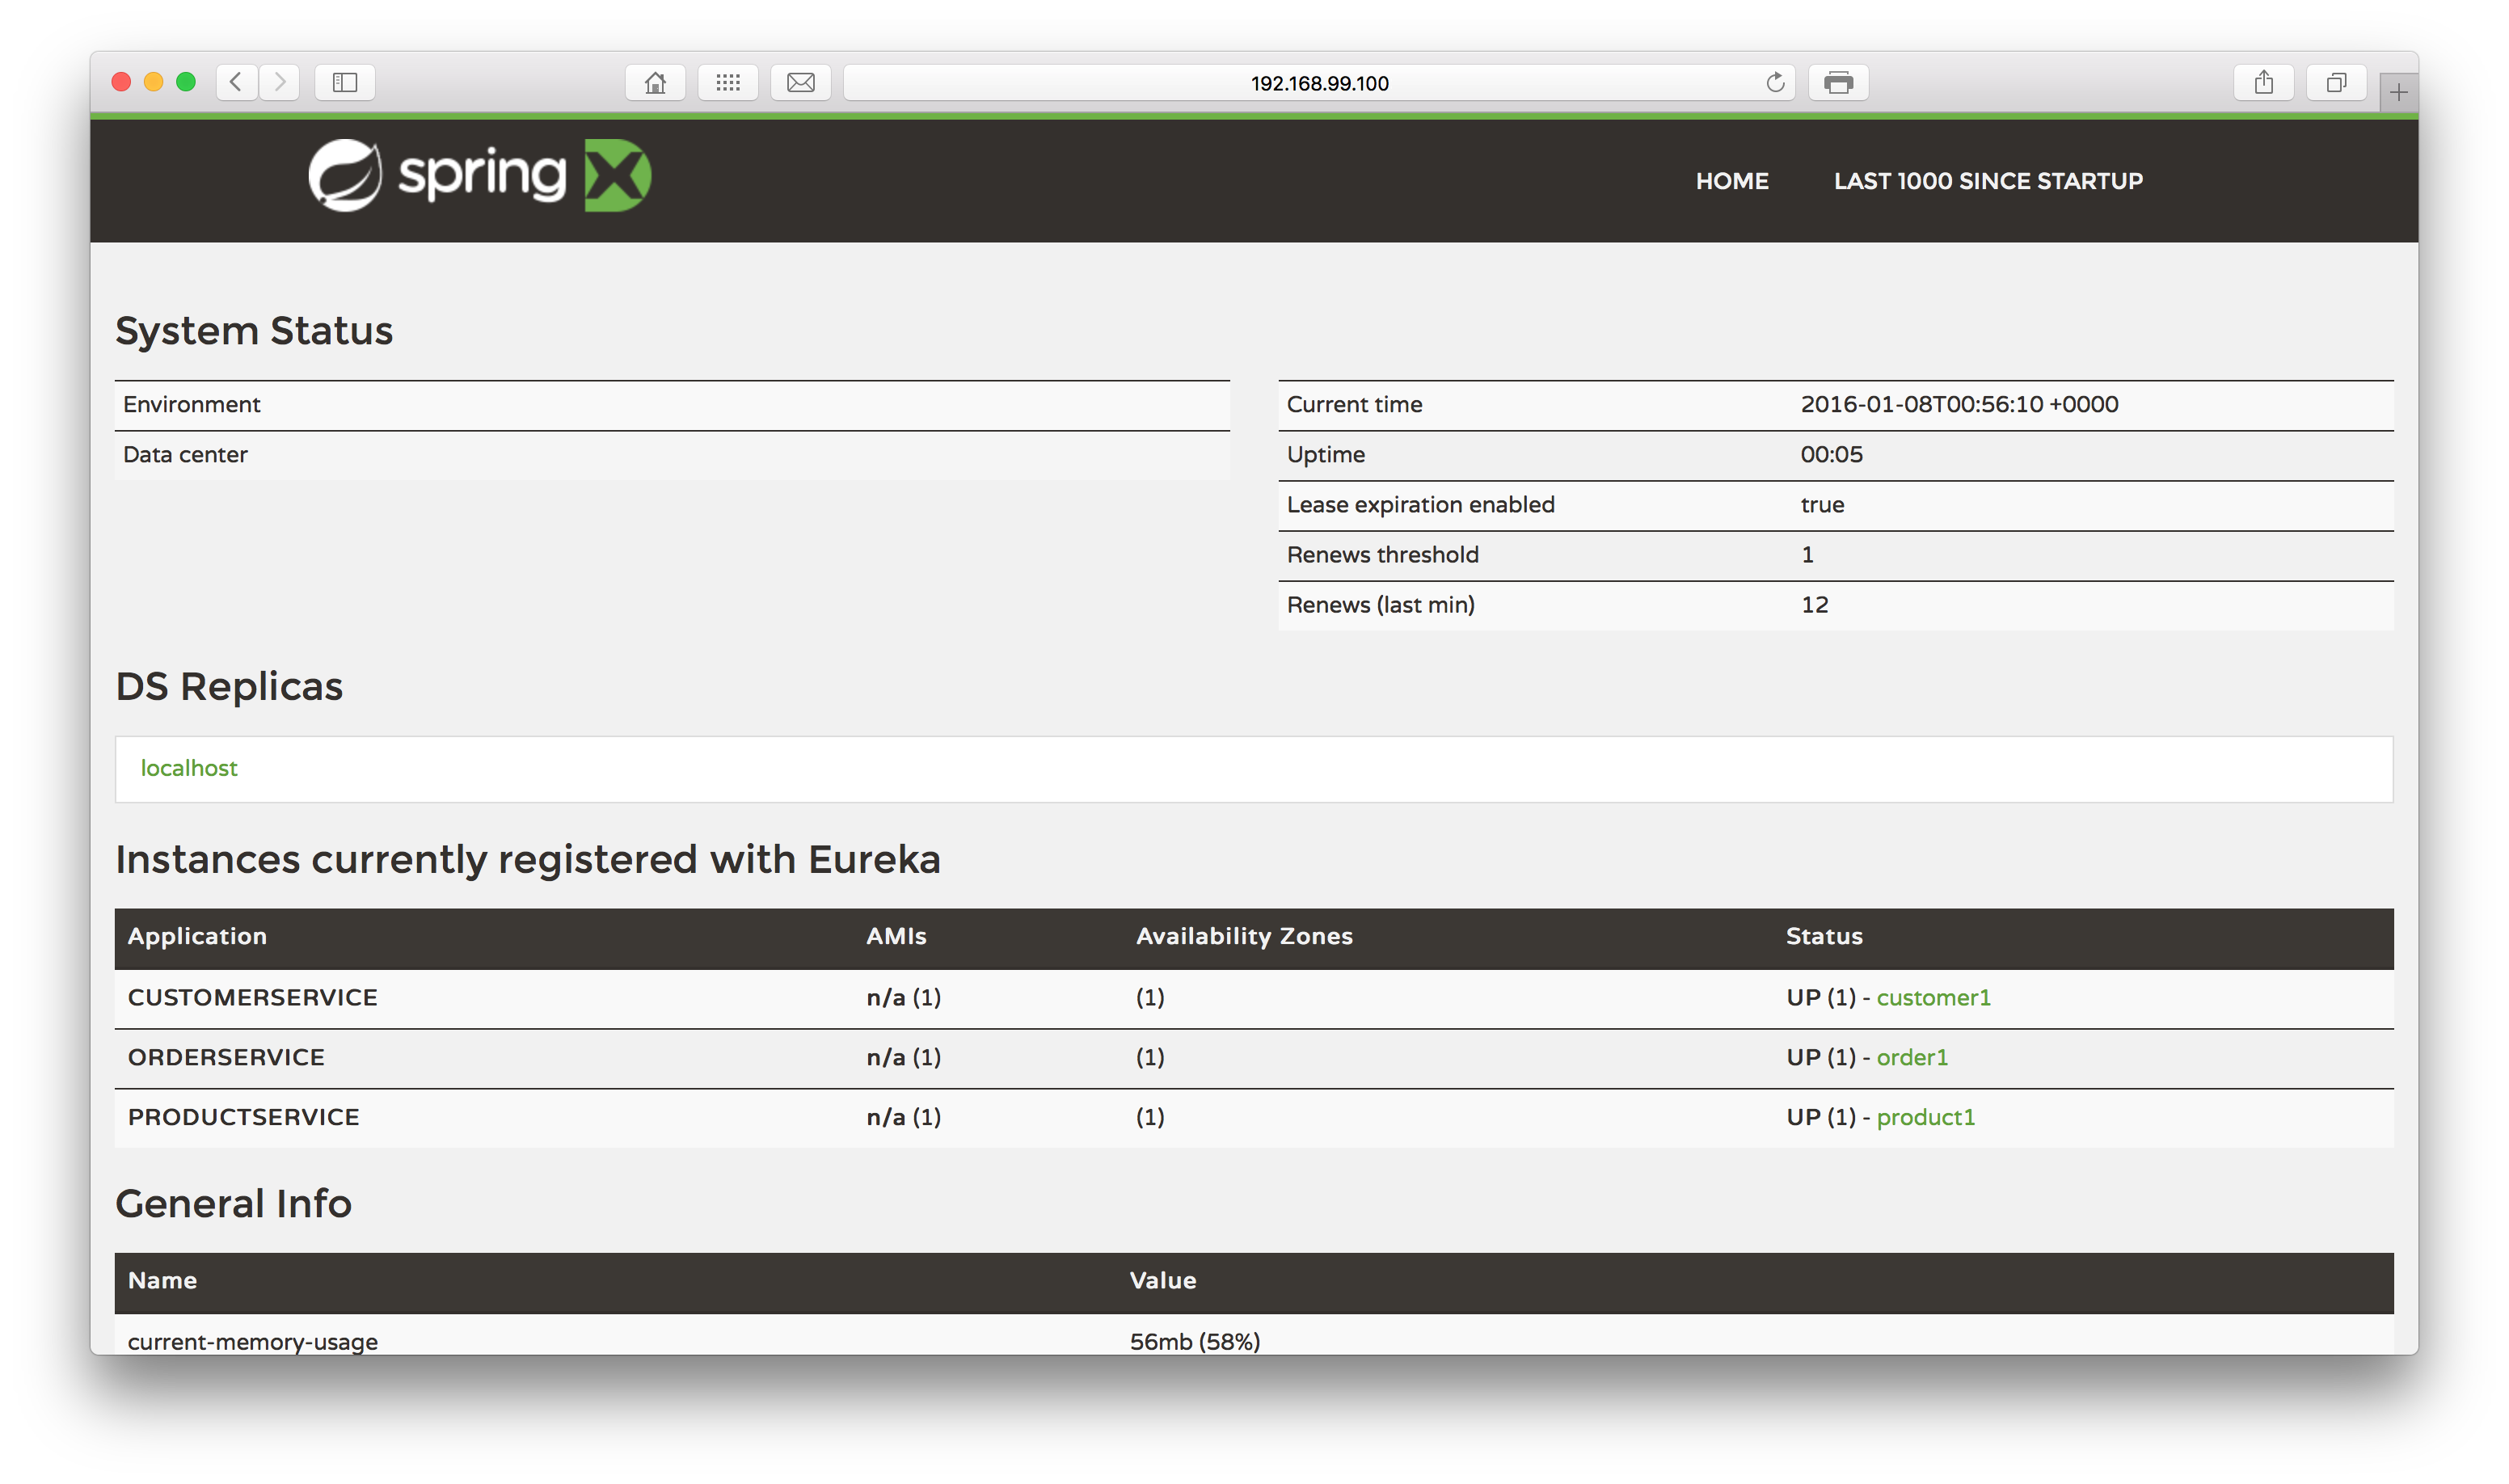Open the product1 instance link
Viewport: 2509px width, 1484px height.
[1925, 1117]
